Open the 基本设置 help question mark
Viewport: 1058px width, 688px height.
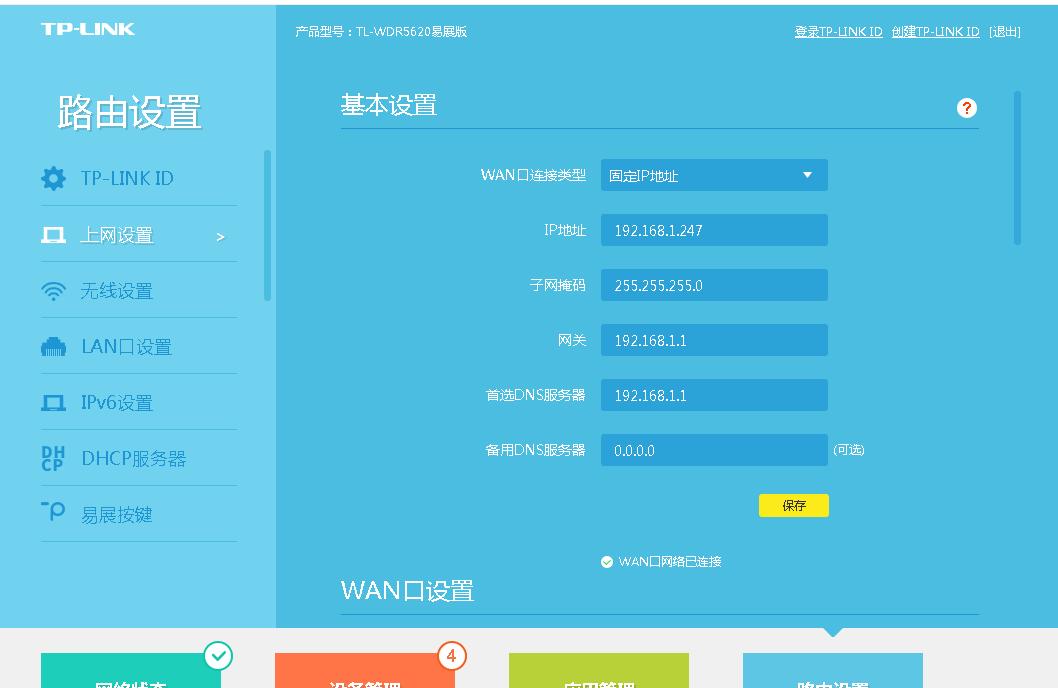(966, 108)
